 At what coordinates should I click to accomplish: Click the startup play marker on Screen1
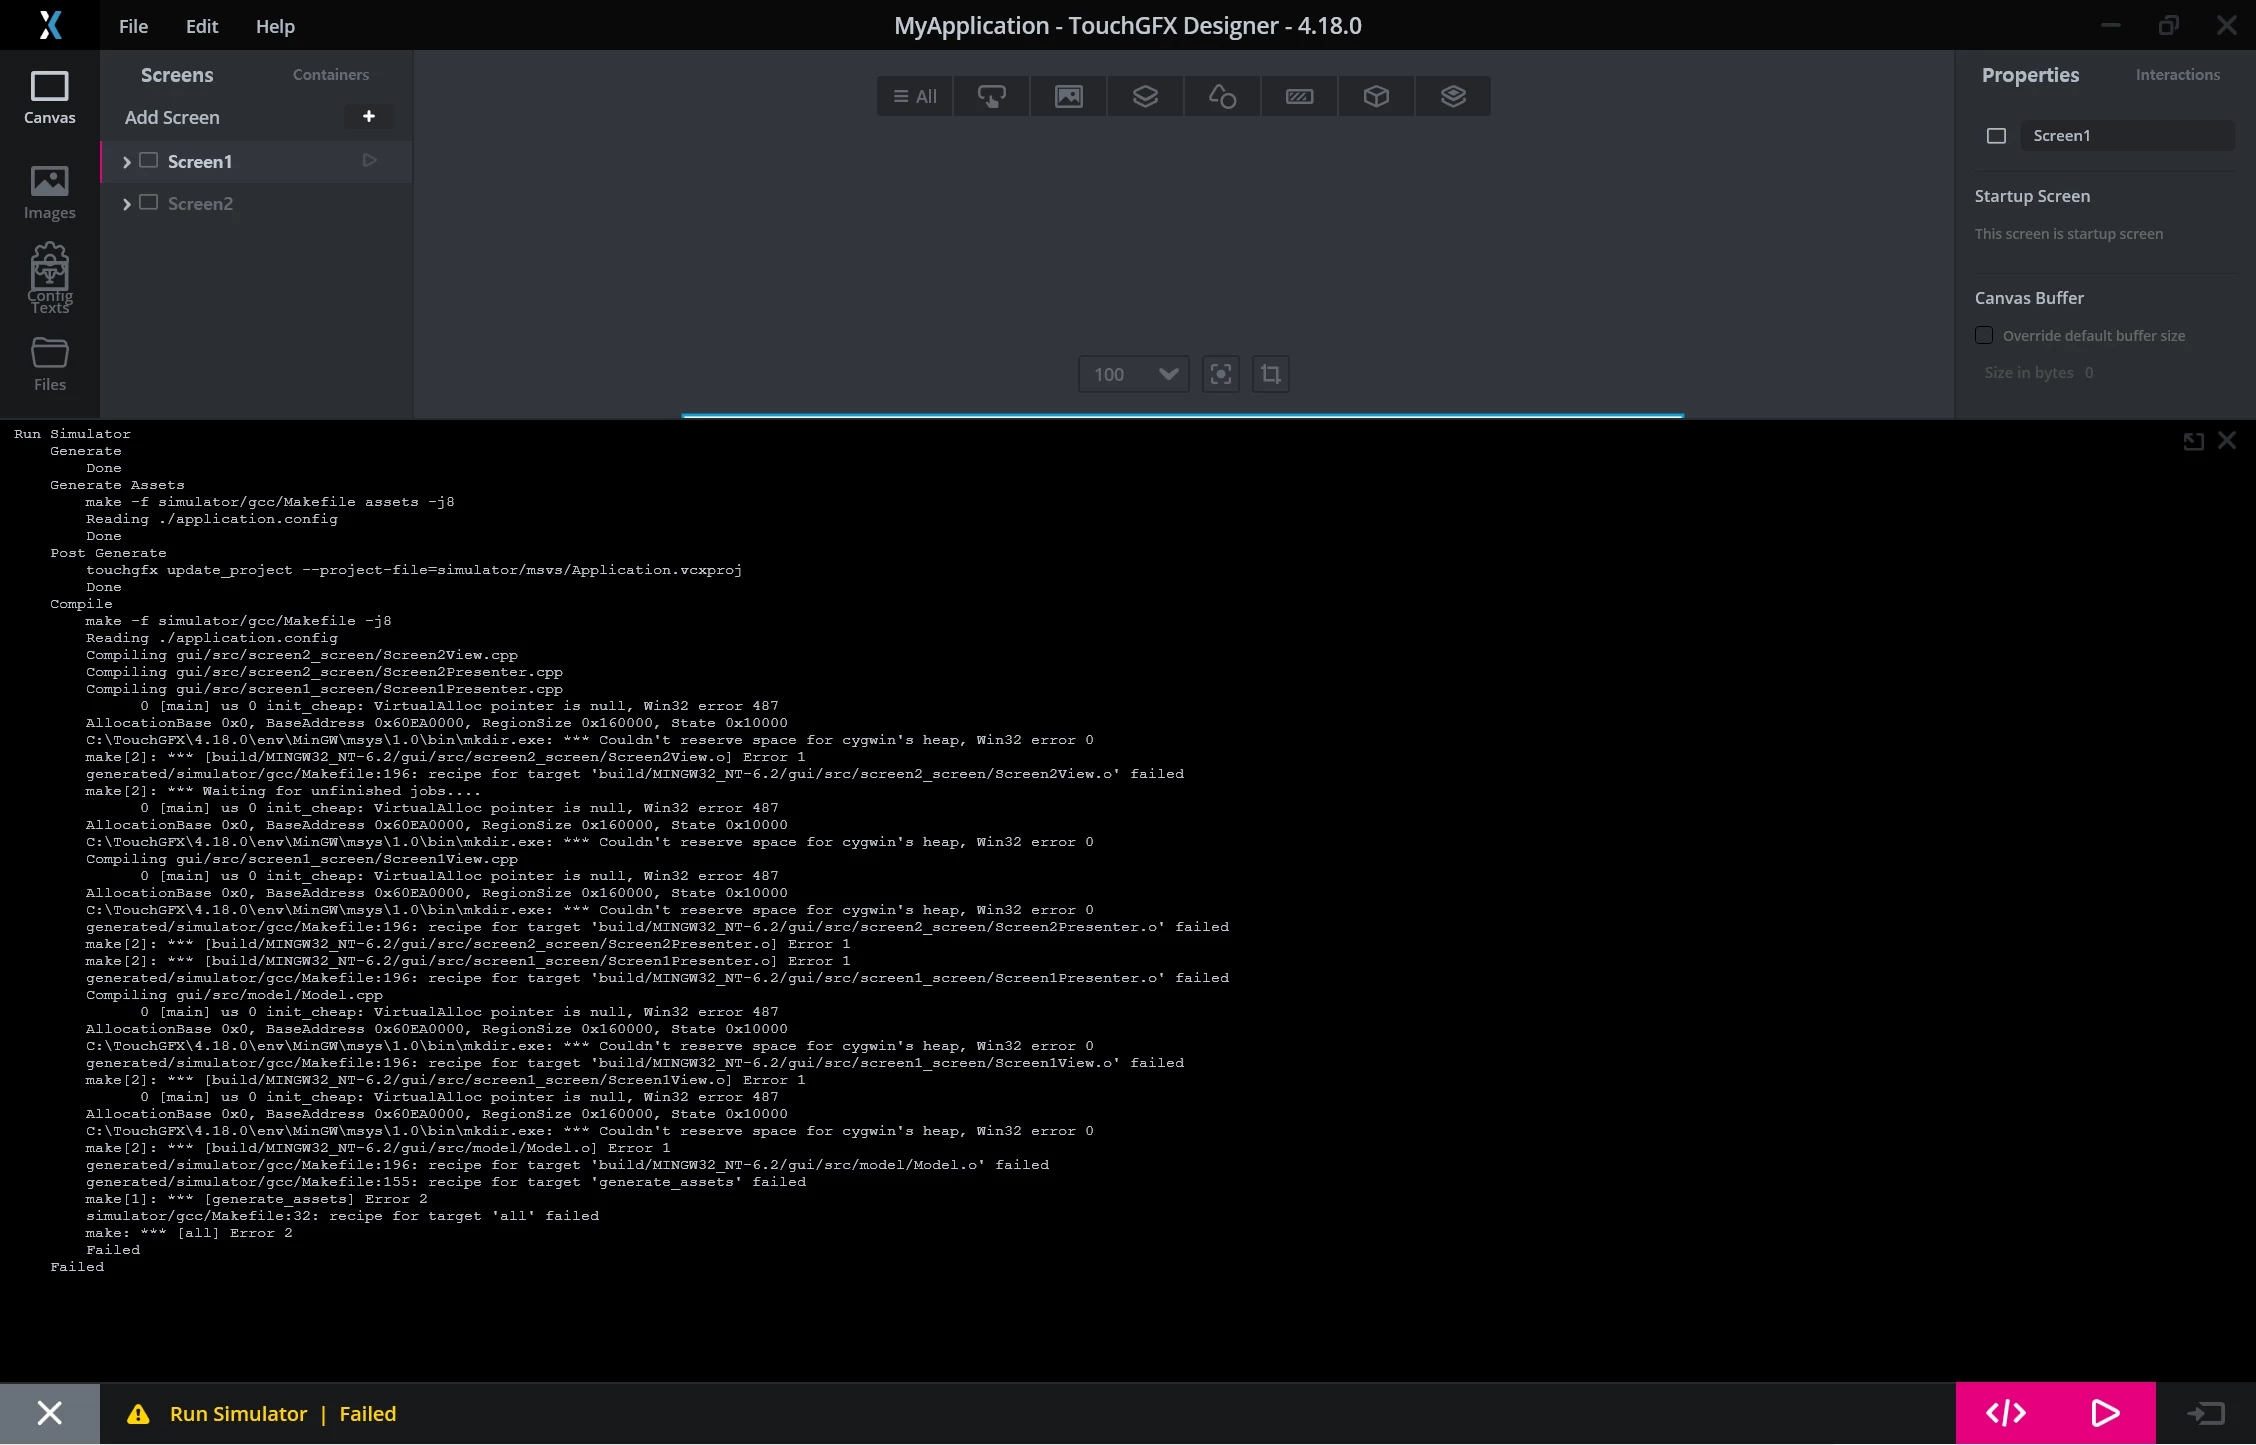369,160
